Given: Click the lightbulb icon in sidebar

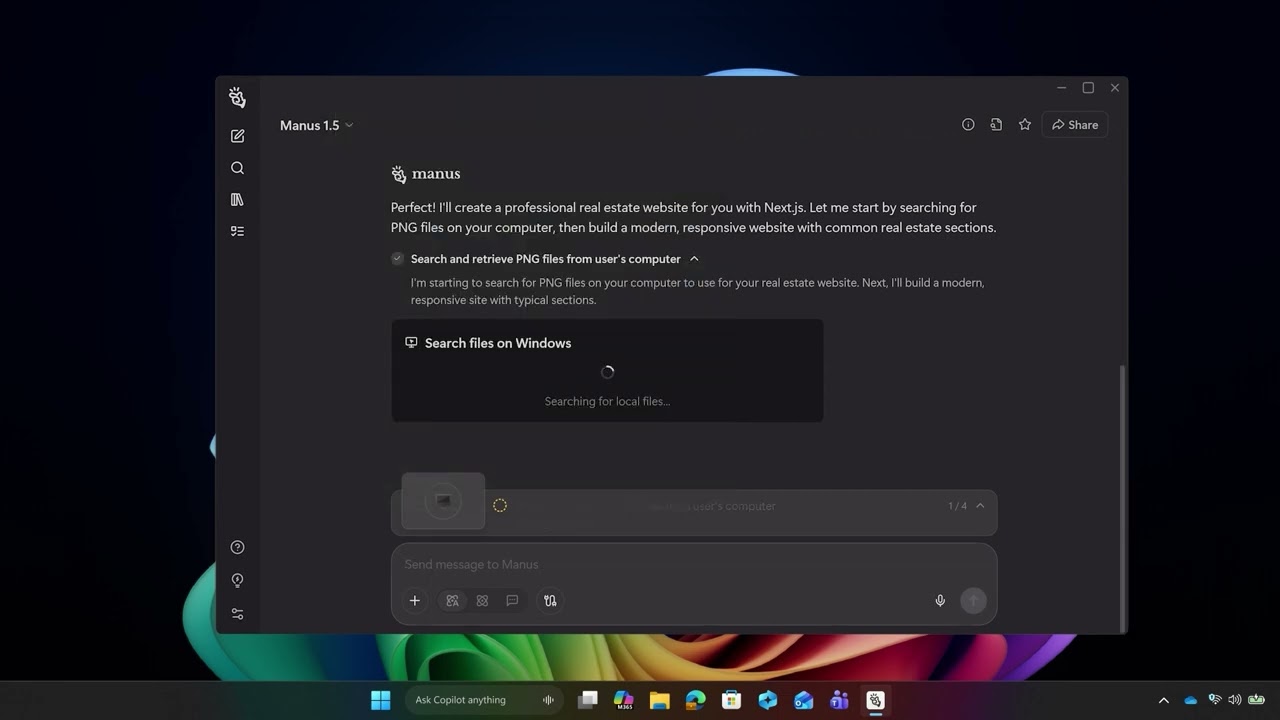Looking at the screenshot, I should tap(237, 580).
